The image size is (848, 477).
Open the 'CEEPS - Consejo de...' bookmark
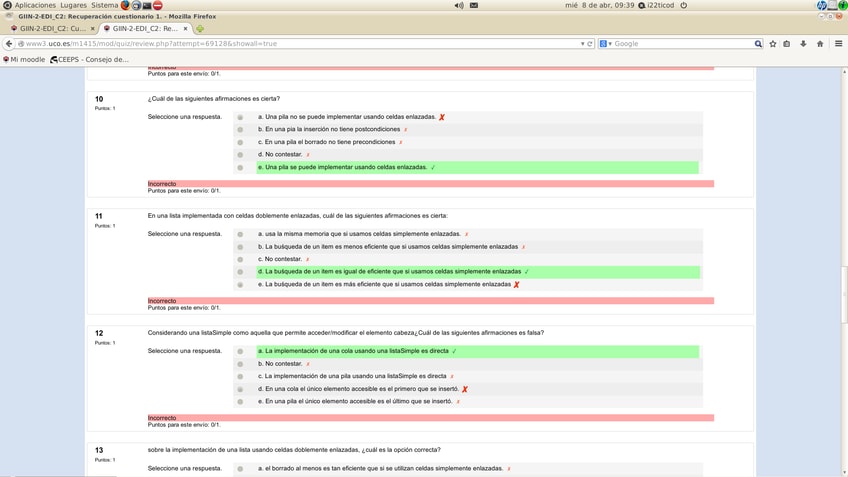(x=92, y=59)
